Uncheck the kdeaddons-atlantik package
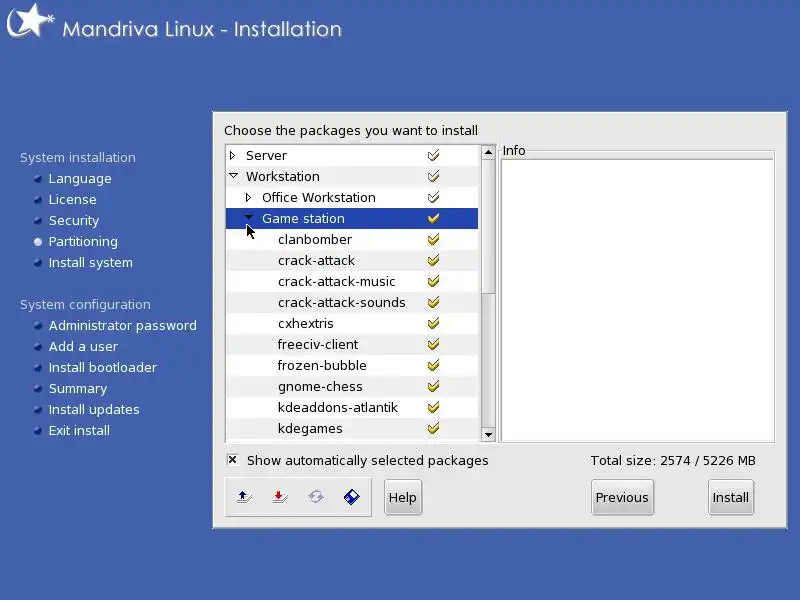The image size is (800, 600). point(433,407)
